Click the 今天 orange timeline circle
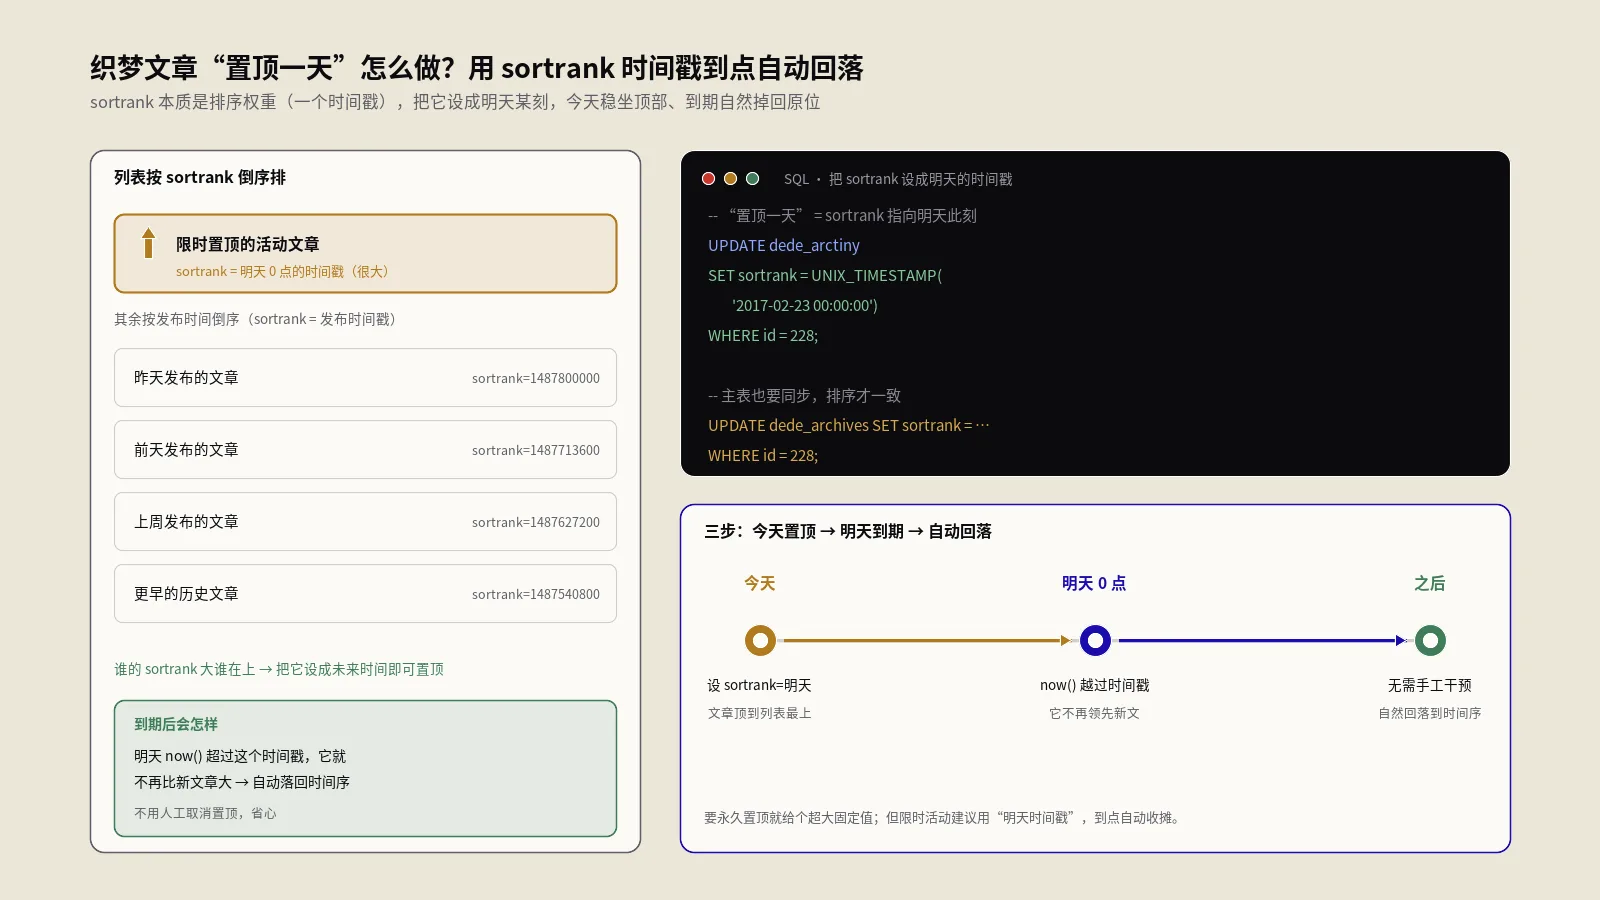 [760, 640]
